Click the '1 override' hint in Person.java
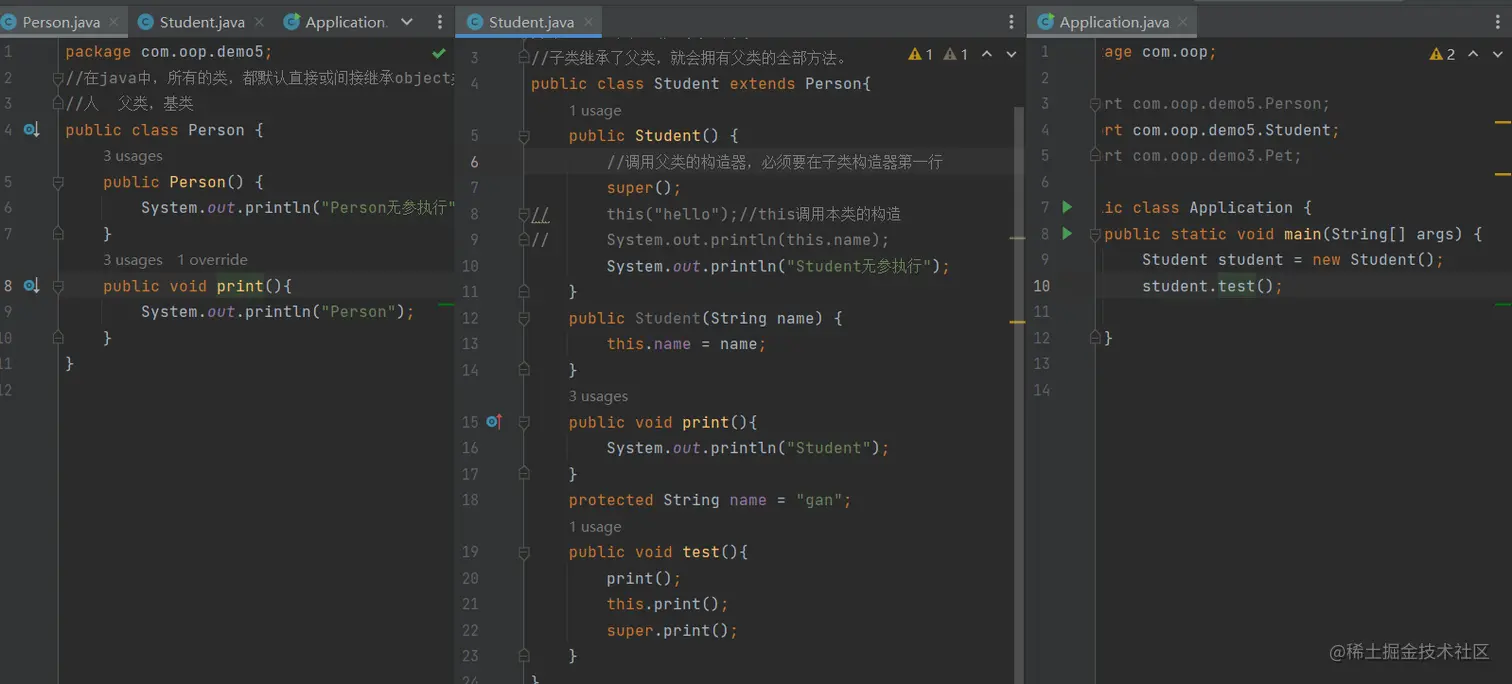 (213, 260)
